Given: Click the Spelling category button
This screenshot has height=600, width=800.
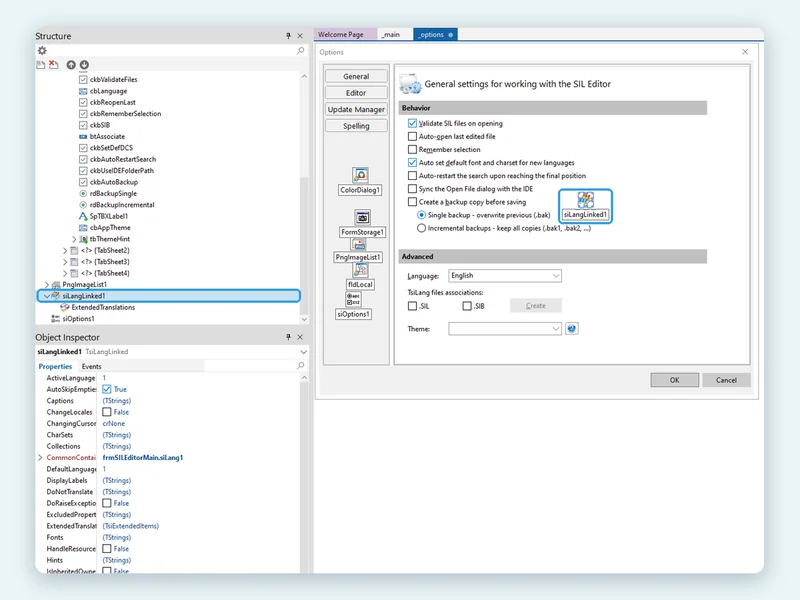Looking at the screenshot, I should tap(356, 126).
